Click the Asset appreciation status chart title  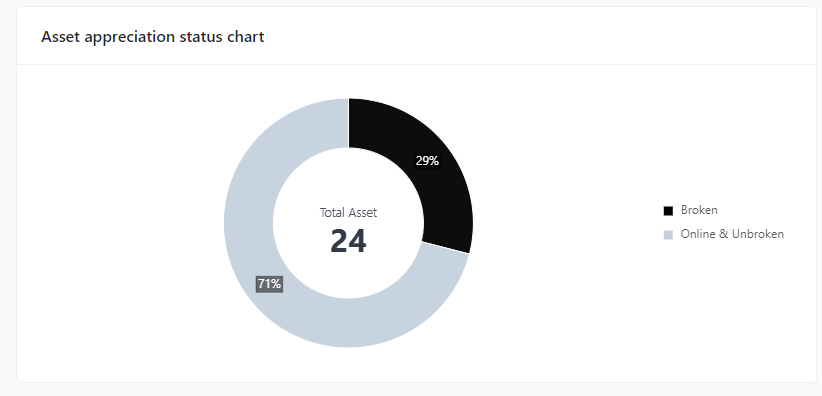pos(153,37)
